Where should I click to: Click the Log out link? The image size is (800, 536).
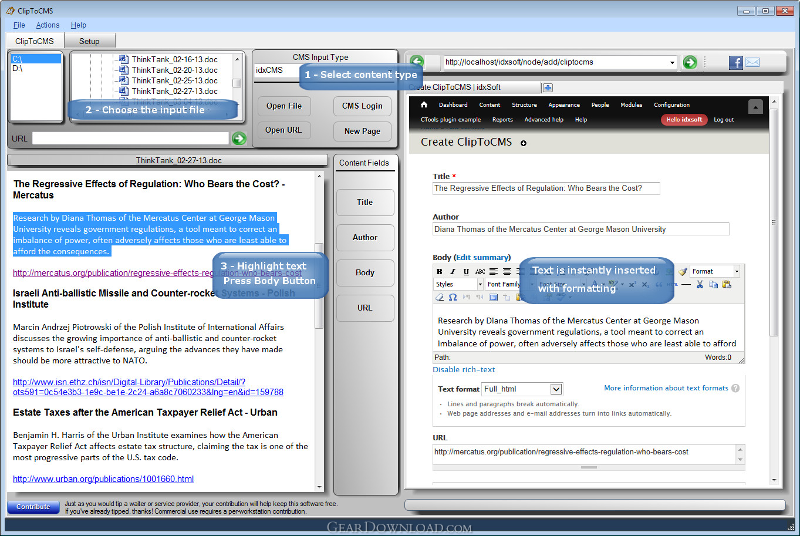click(x=723, y=120)
